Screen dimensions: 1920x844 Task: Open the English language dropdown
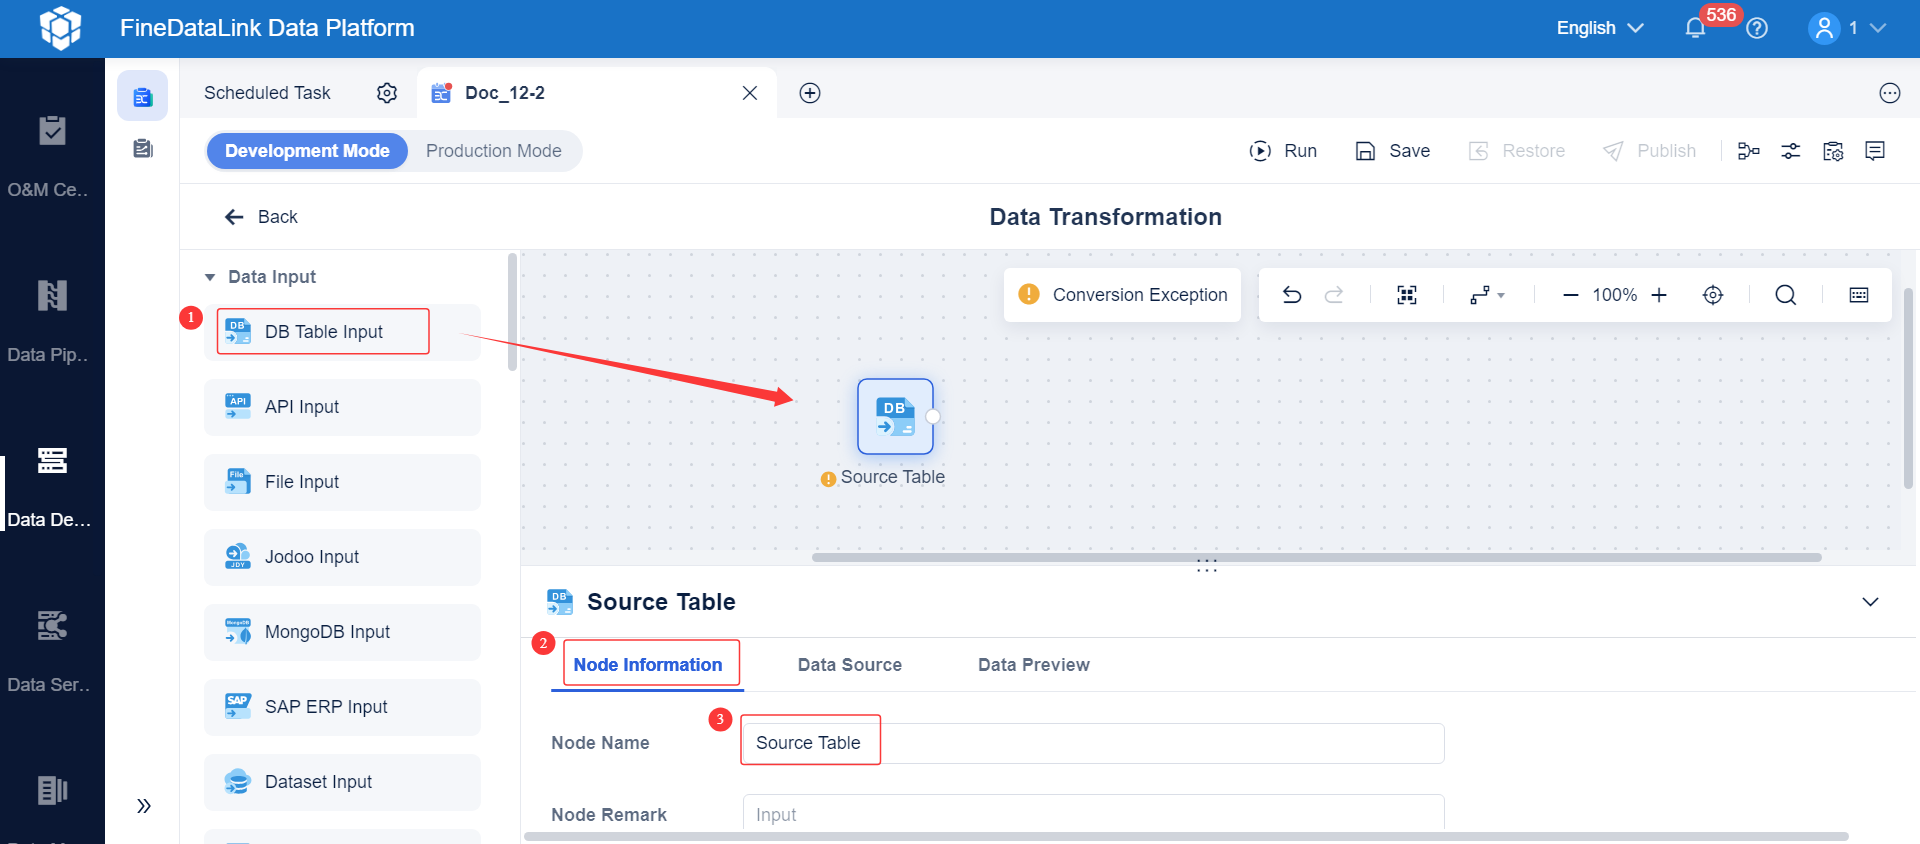[1600, 28]
